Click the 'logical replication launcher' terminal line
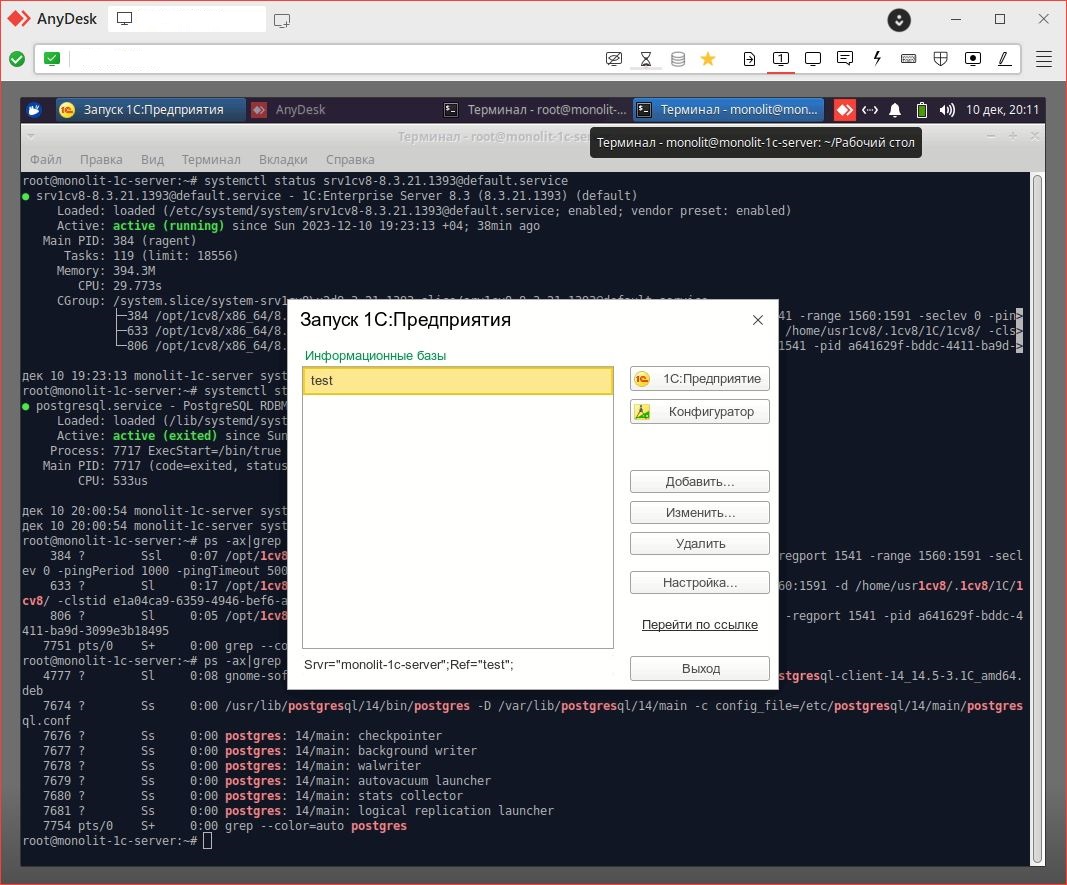This screenshot has height=885, width=1067. pyautogui.click(x=456, y=811)
